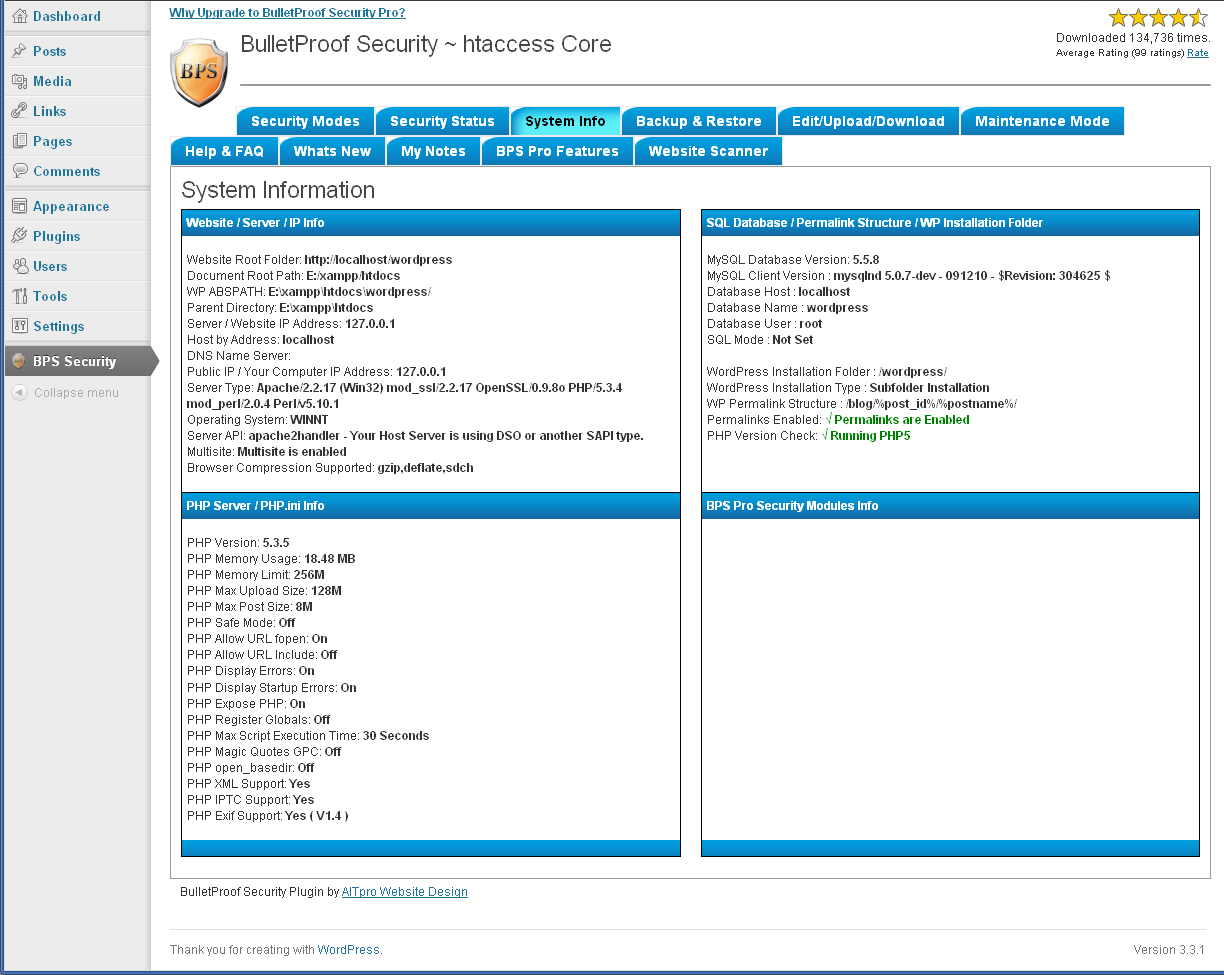This screenshot has width=1224, height=975.
Task: Click the Tools icon in sidebar
Action: point(19,296)
